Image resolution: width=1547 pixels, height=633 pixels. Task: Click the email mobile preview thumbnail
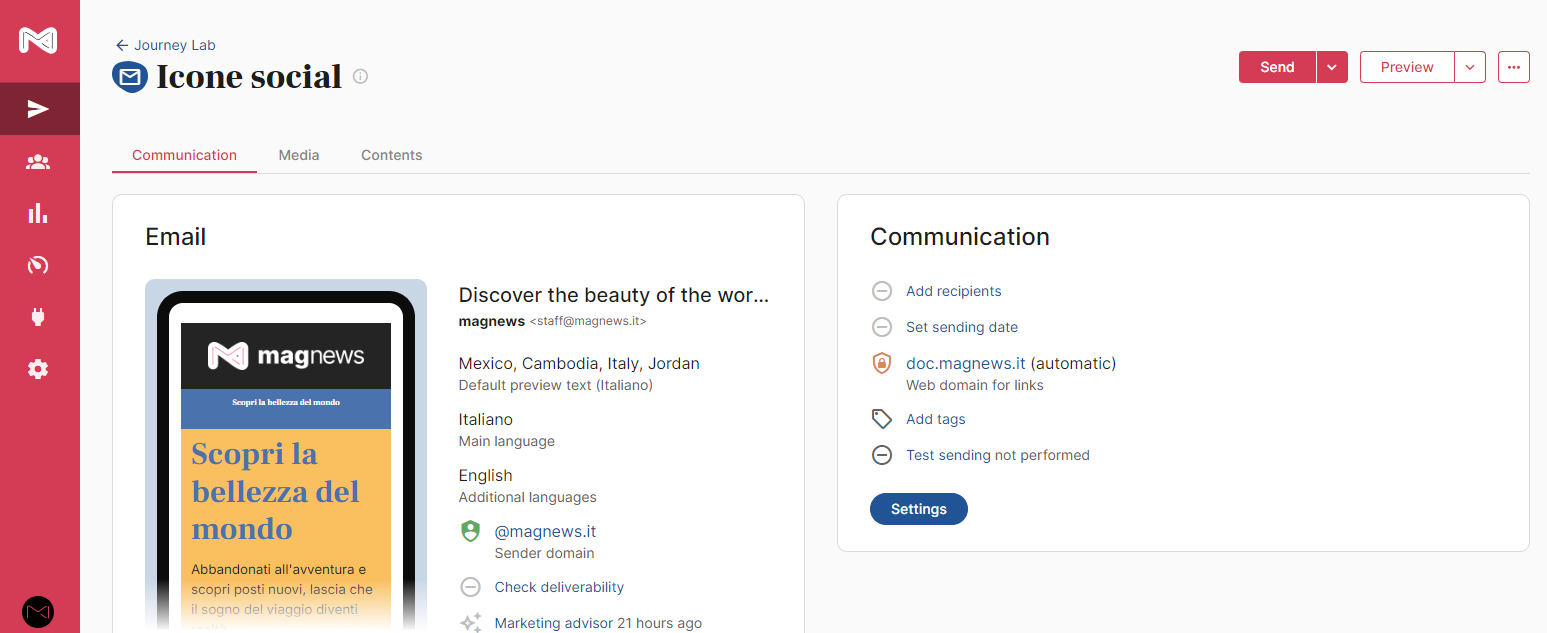286,456
